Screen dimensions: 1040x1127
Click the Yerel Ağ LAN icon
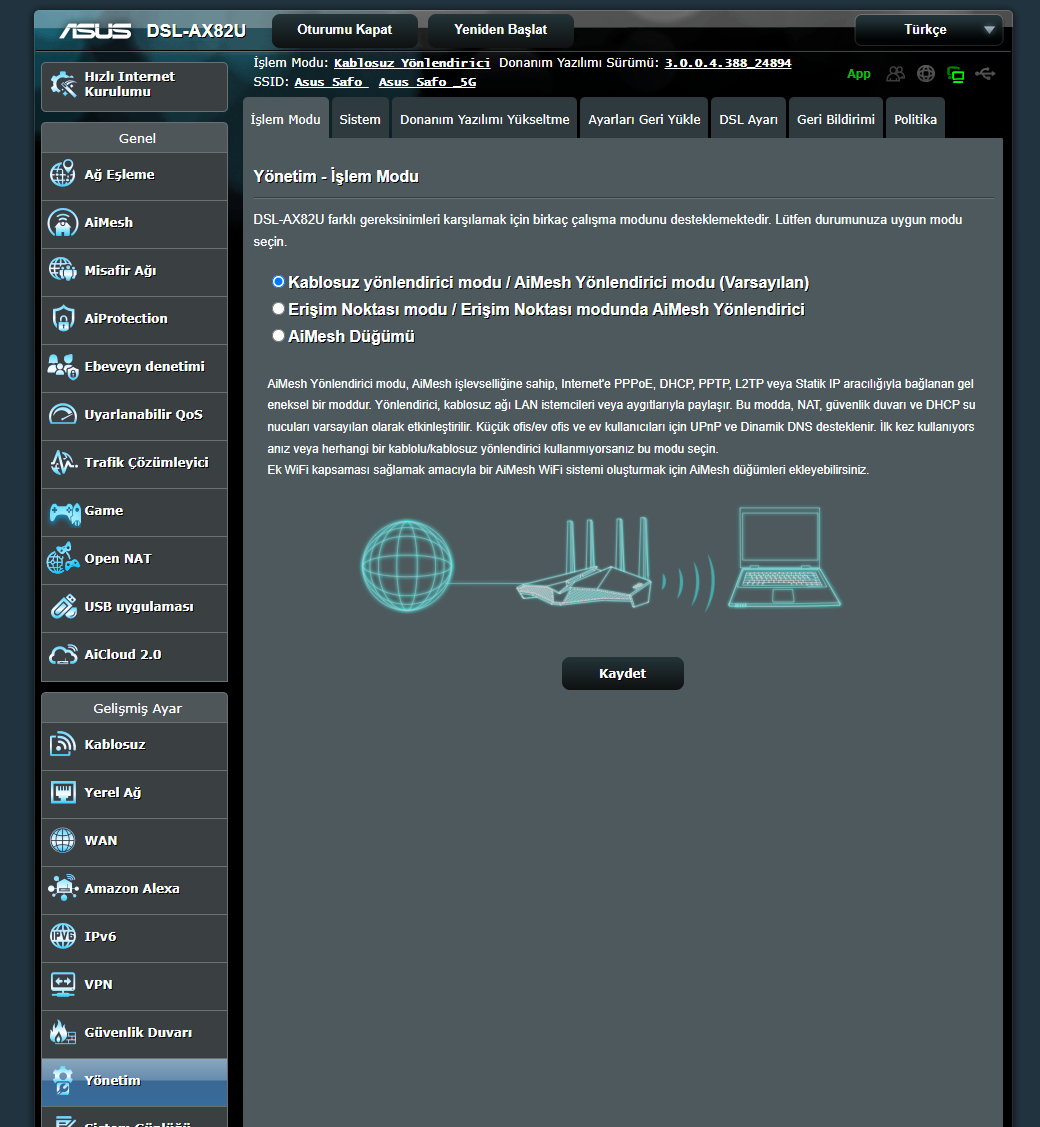pos(63,792)
